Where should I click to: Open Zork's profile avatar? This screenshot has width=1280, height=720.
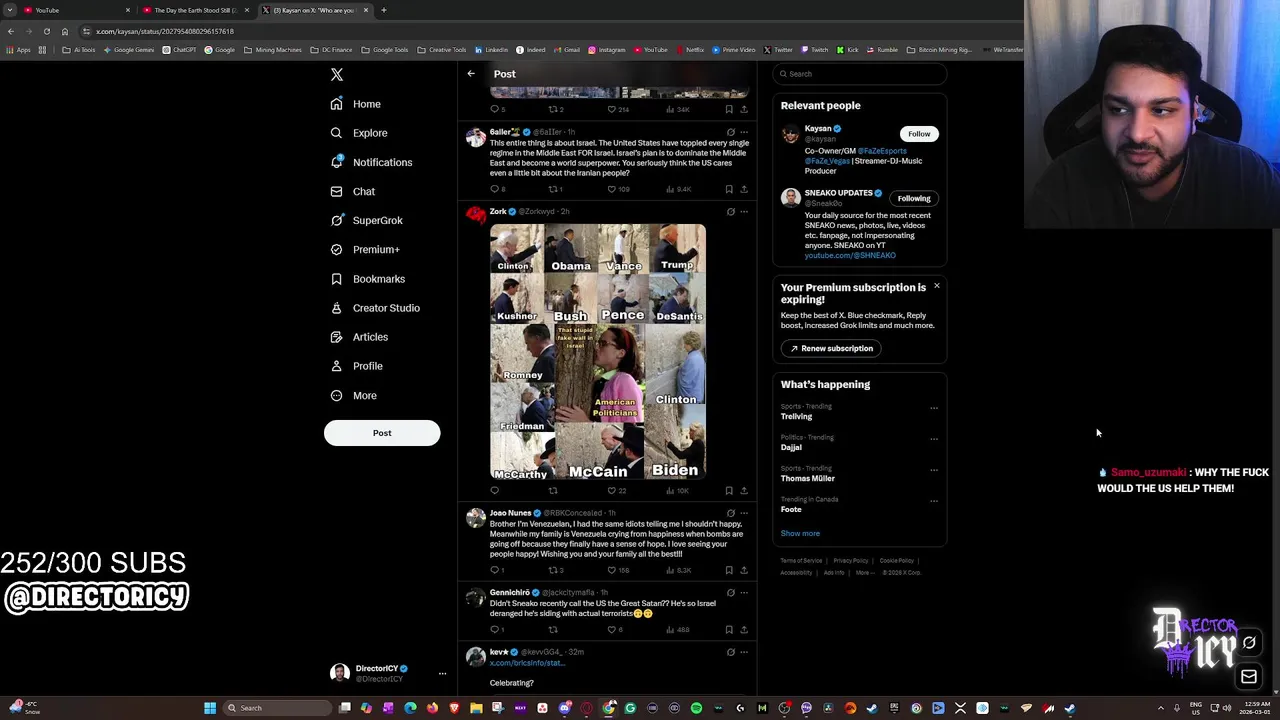click(x=476, y=215)
